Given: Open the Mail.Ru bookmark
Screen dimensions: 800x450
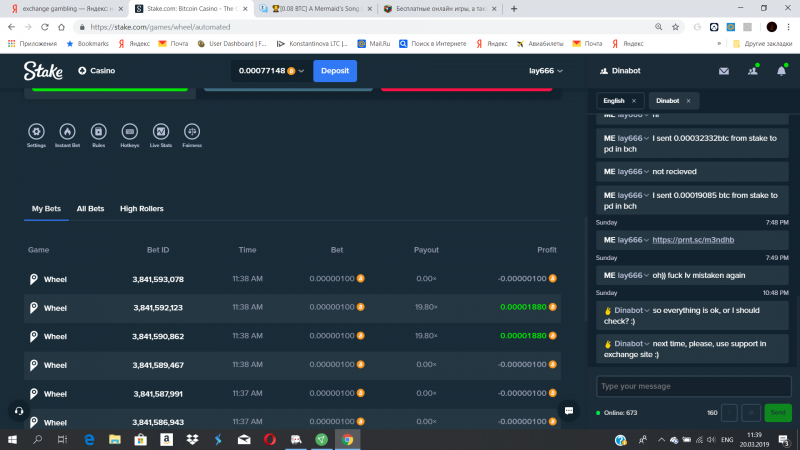Looking at the screenshot, I should pyautogui.click(x=374, y=44).
